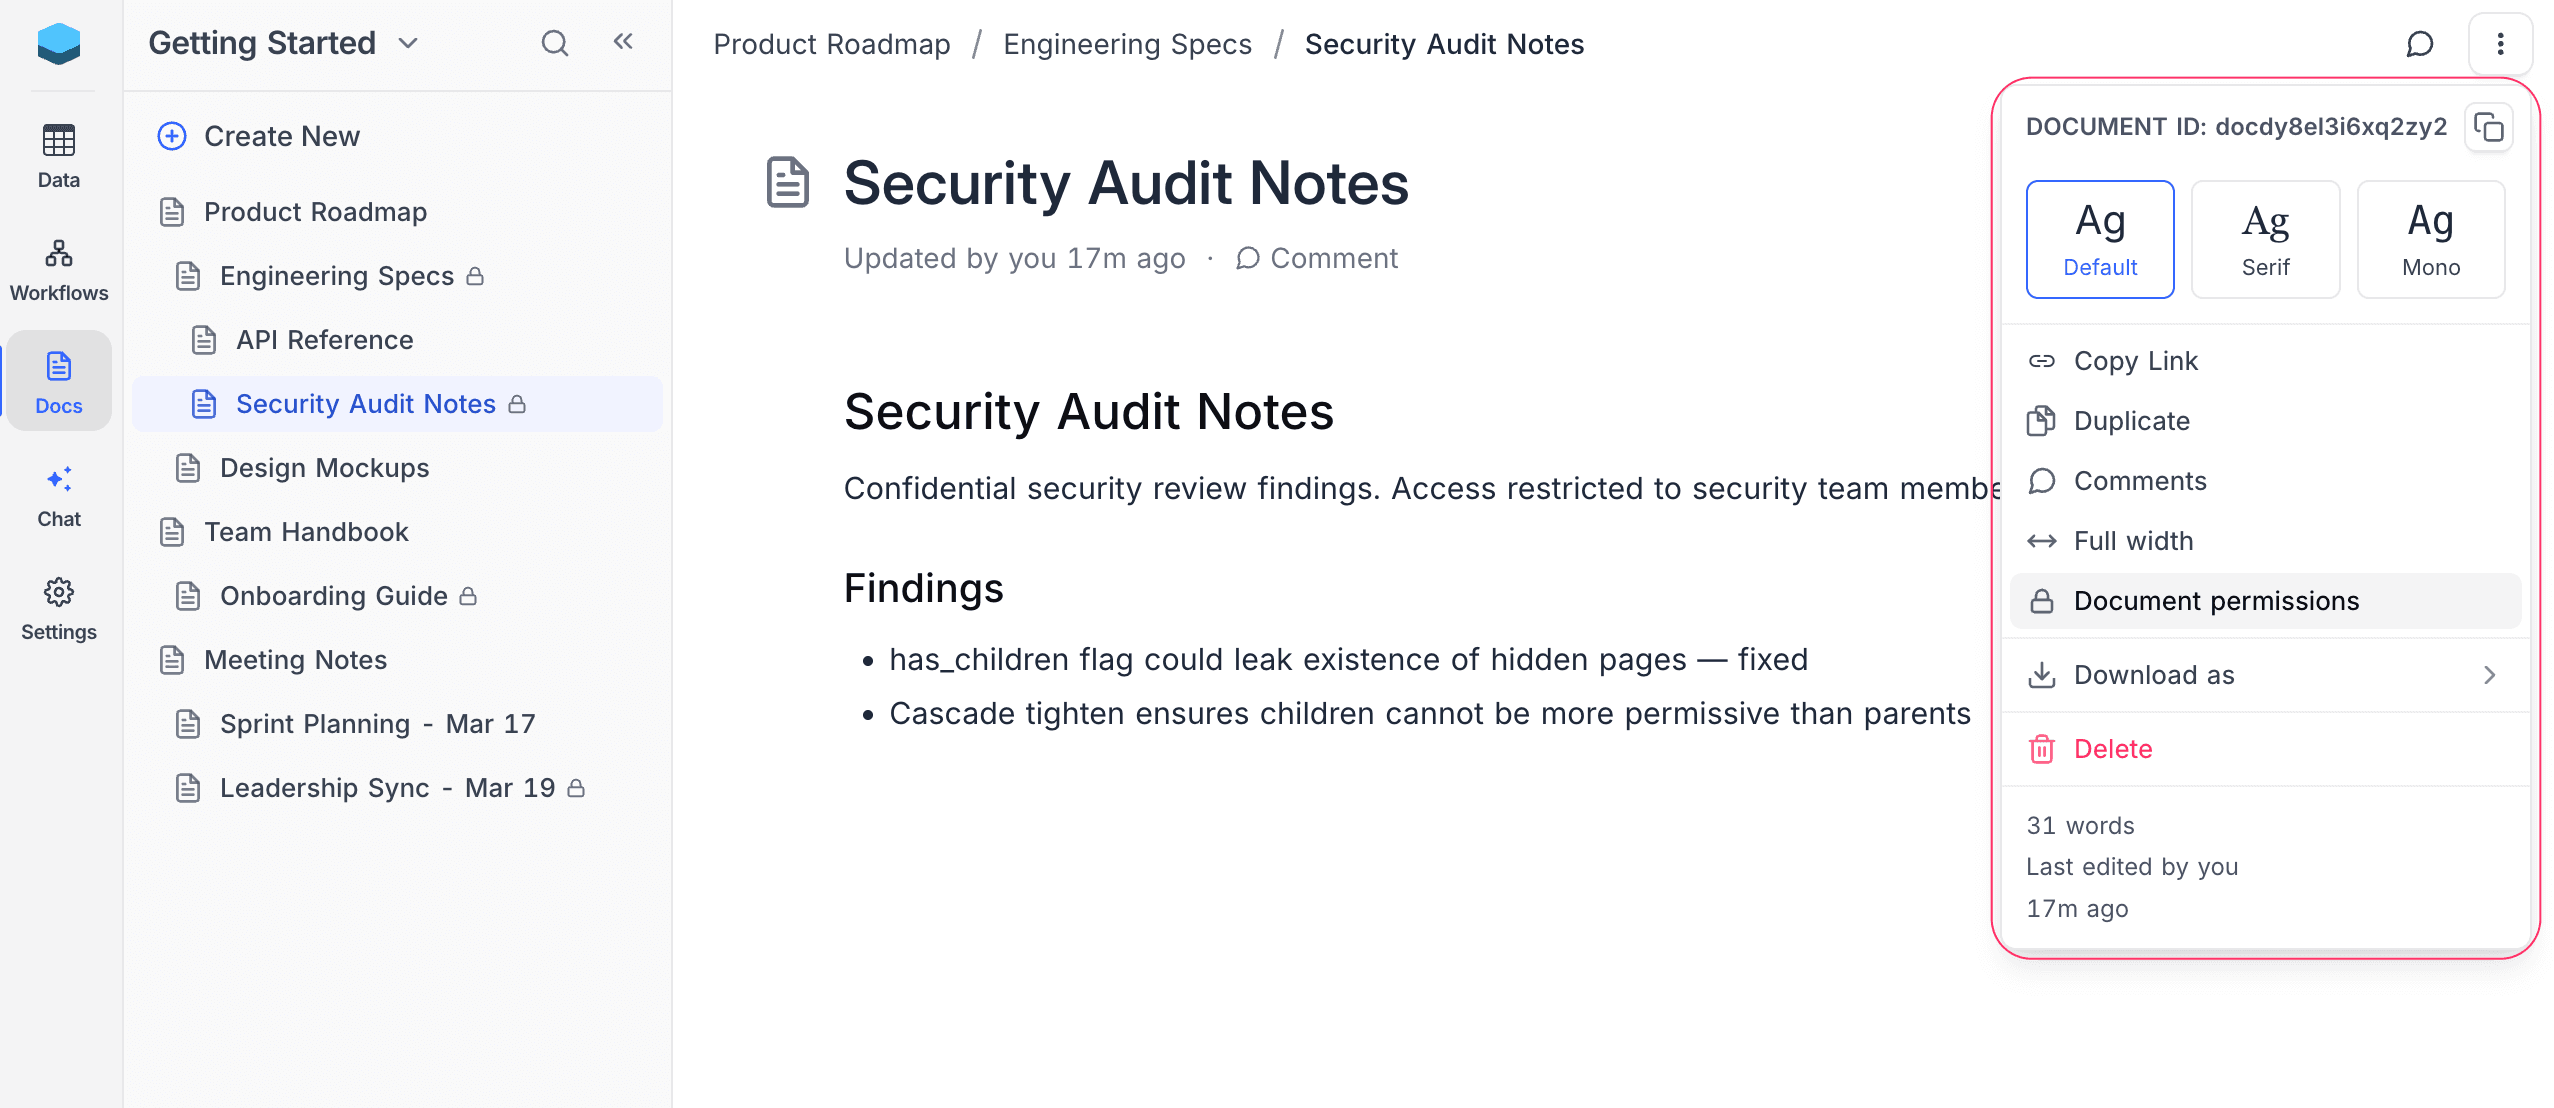Navigate to Product Roadmap via breadcrumb

[x=831, y=43]
